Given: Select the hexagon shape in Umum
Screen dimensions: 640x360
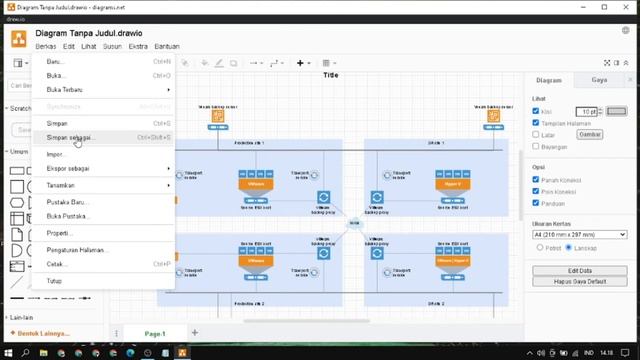Looking at the screenshot, I should coord(17,202).
